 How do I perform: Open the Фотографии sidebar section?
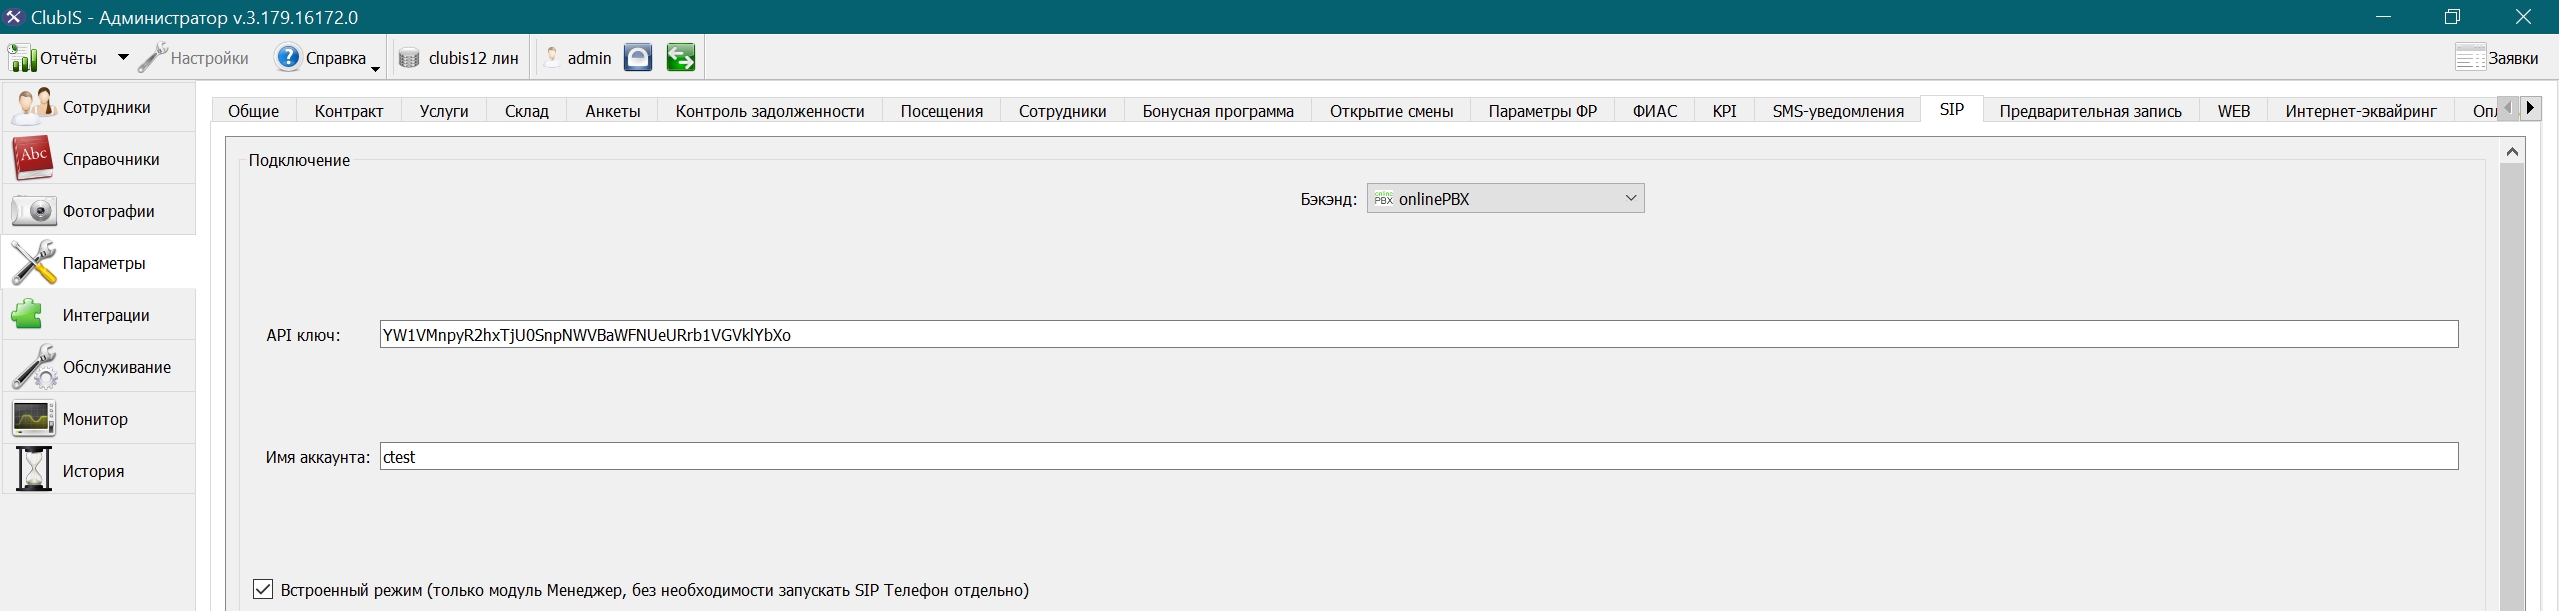[98, 211]
